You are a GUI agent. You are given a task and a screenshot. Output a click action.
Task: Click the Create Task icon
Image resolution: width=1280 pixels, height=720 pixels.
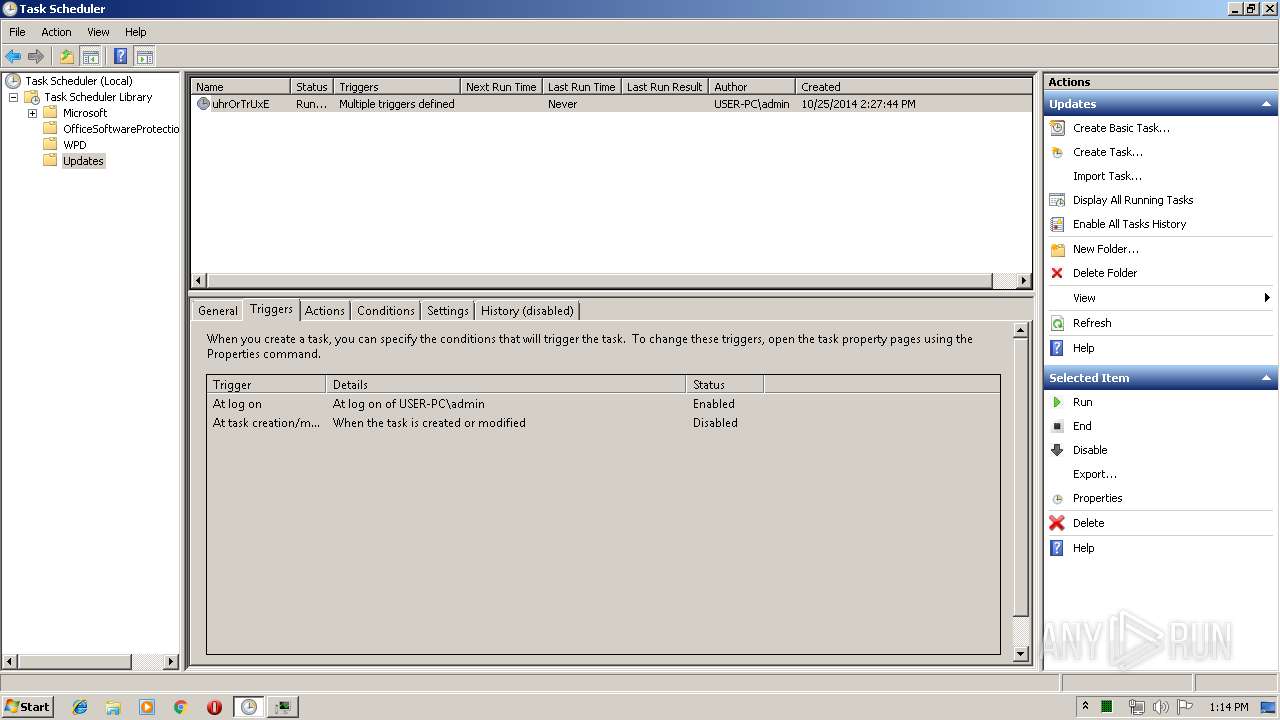(x=1057, y=152)
